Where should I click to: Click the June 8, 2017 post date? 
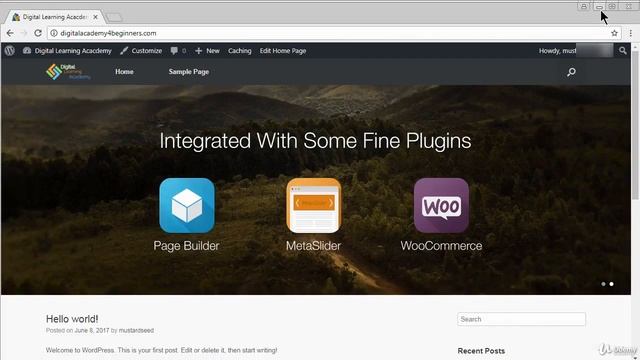coord(92,330)
